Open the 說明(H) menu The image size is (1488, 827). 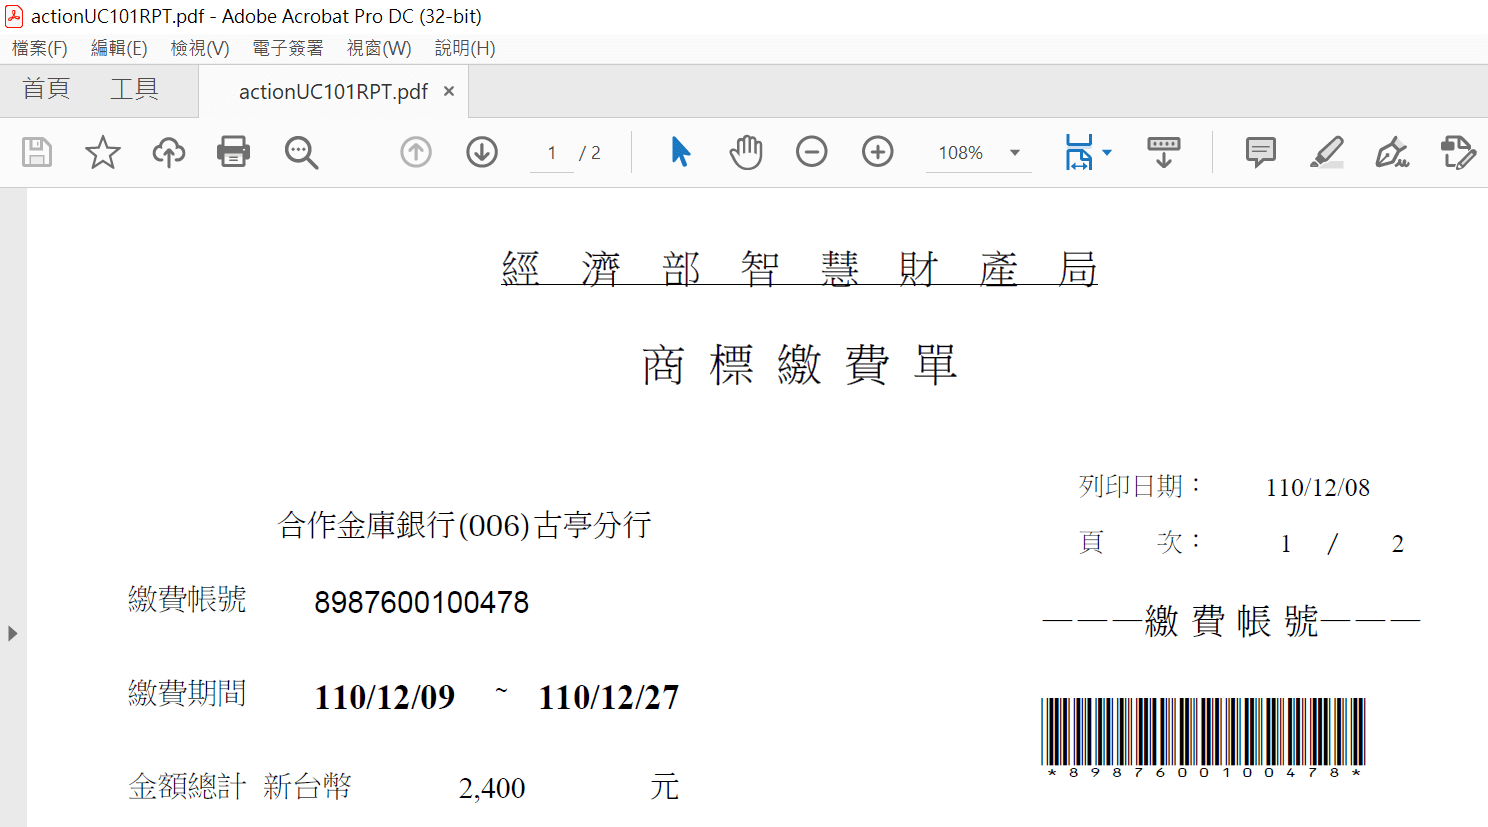tap(465, 48)
